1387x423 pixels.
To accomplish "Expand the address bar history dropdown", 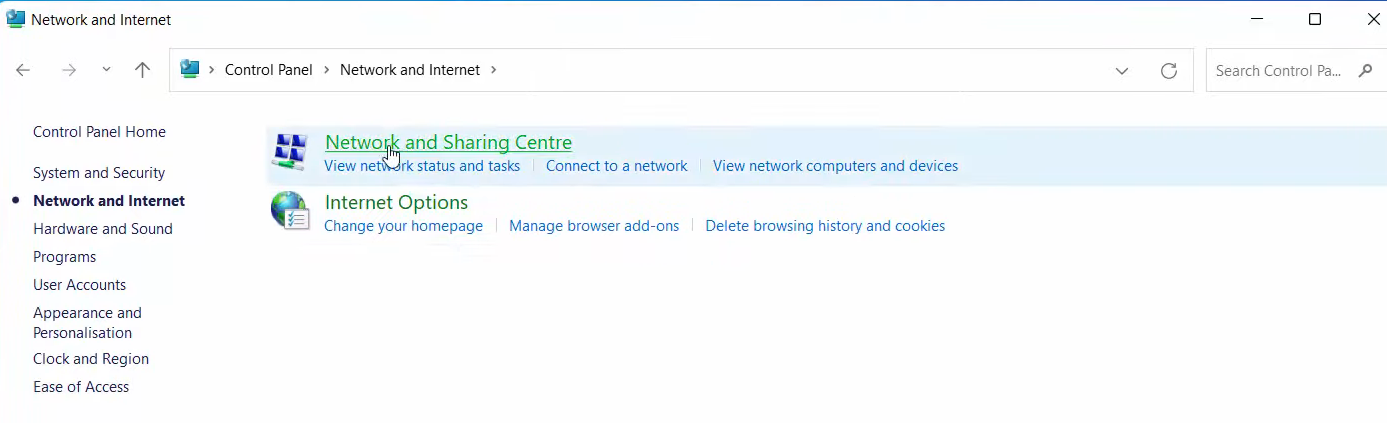I will [x=1122, y=71].
